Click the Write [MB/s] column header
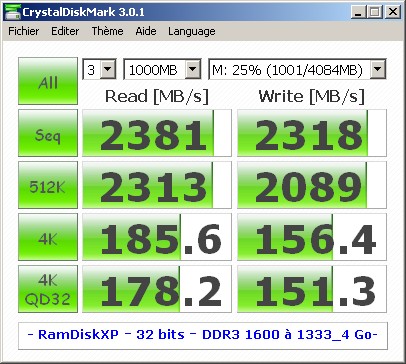 (312, 97)
